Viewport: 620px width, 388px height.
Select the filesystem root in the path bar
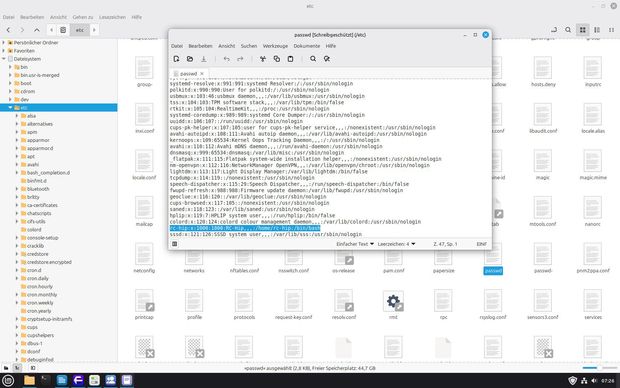[63, 30]
